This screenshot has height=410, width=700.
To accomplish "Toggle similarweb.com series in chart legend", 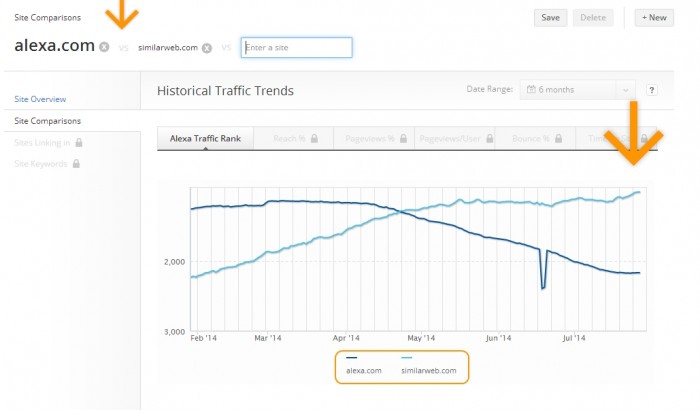I will pos(428,371).
